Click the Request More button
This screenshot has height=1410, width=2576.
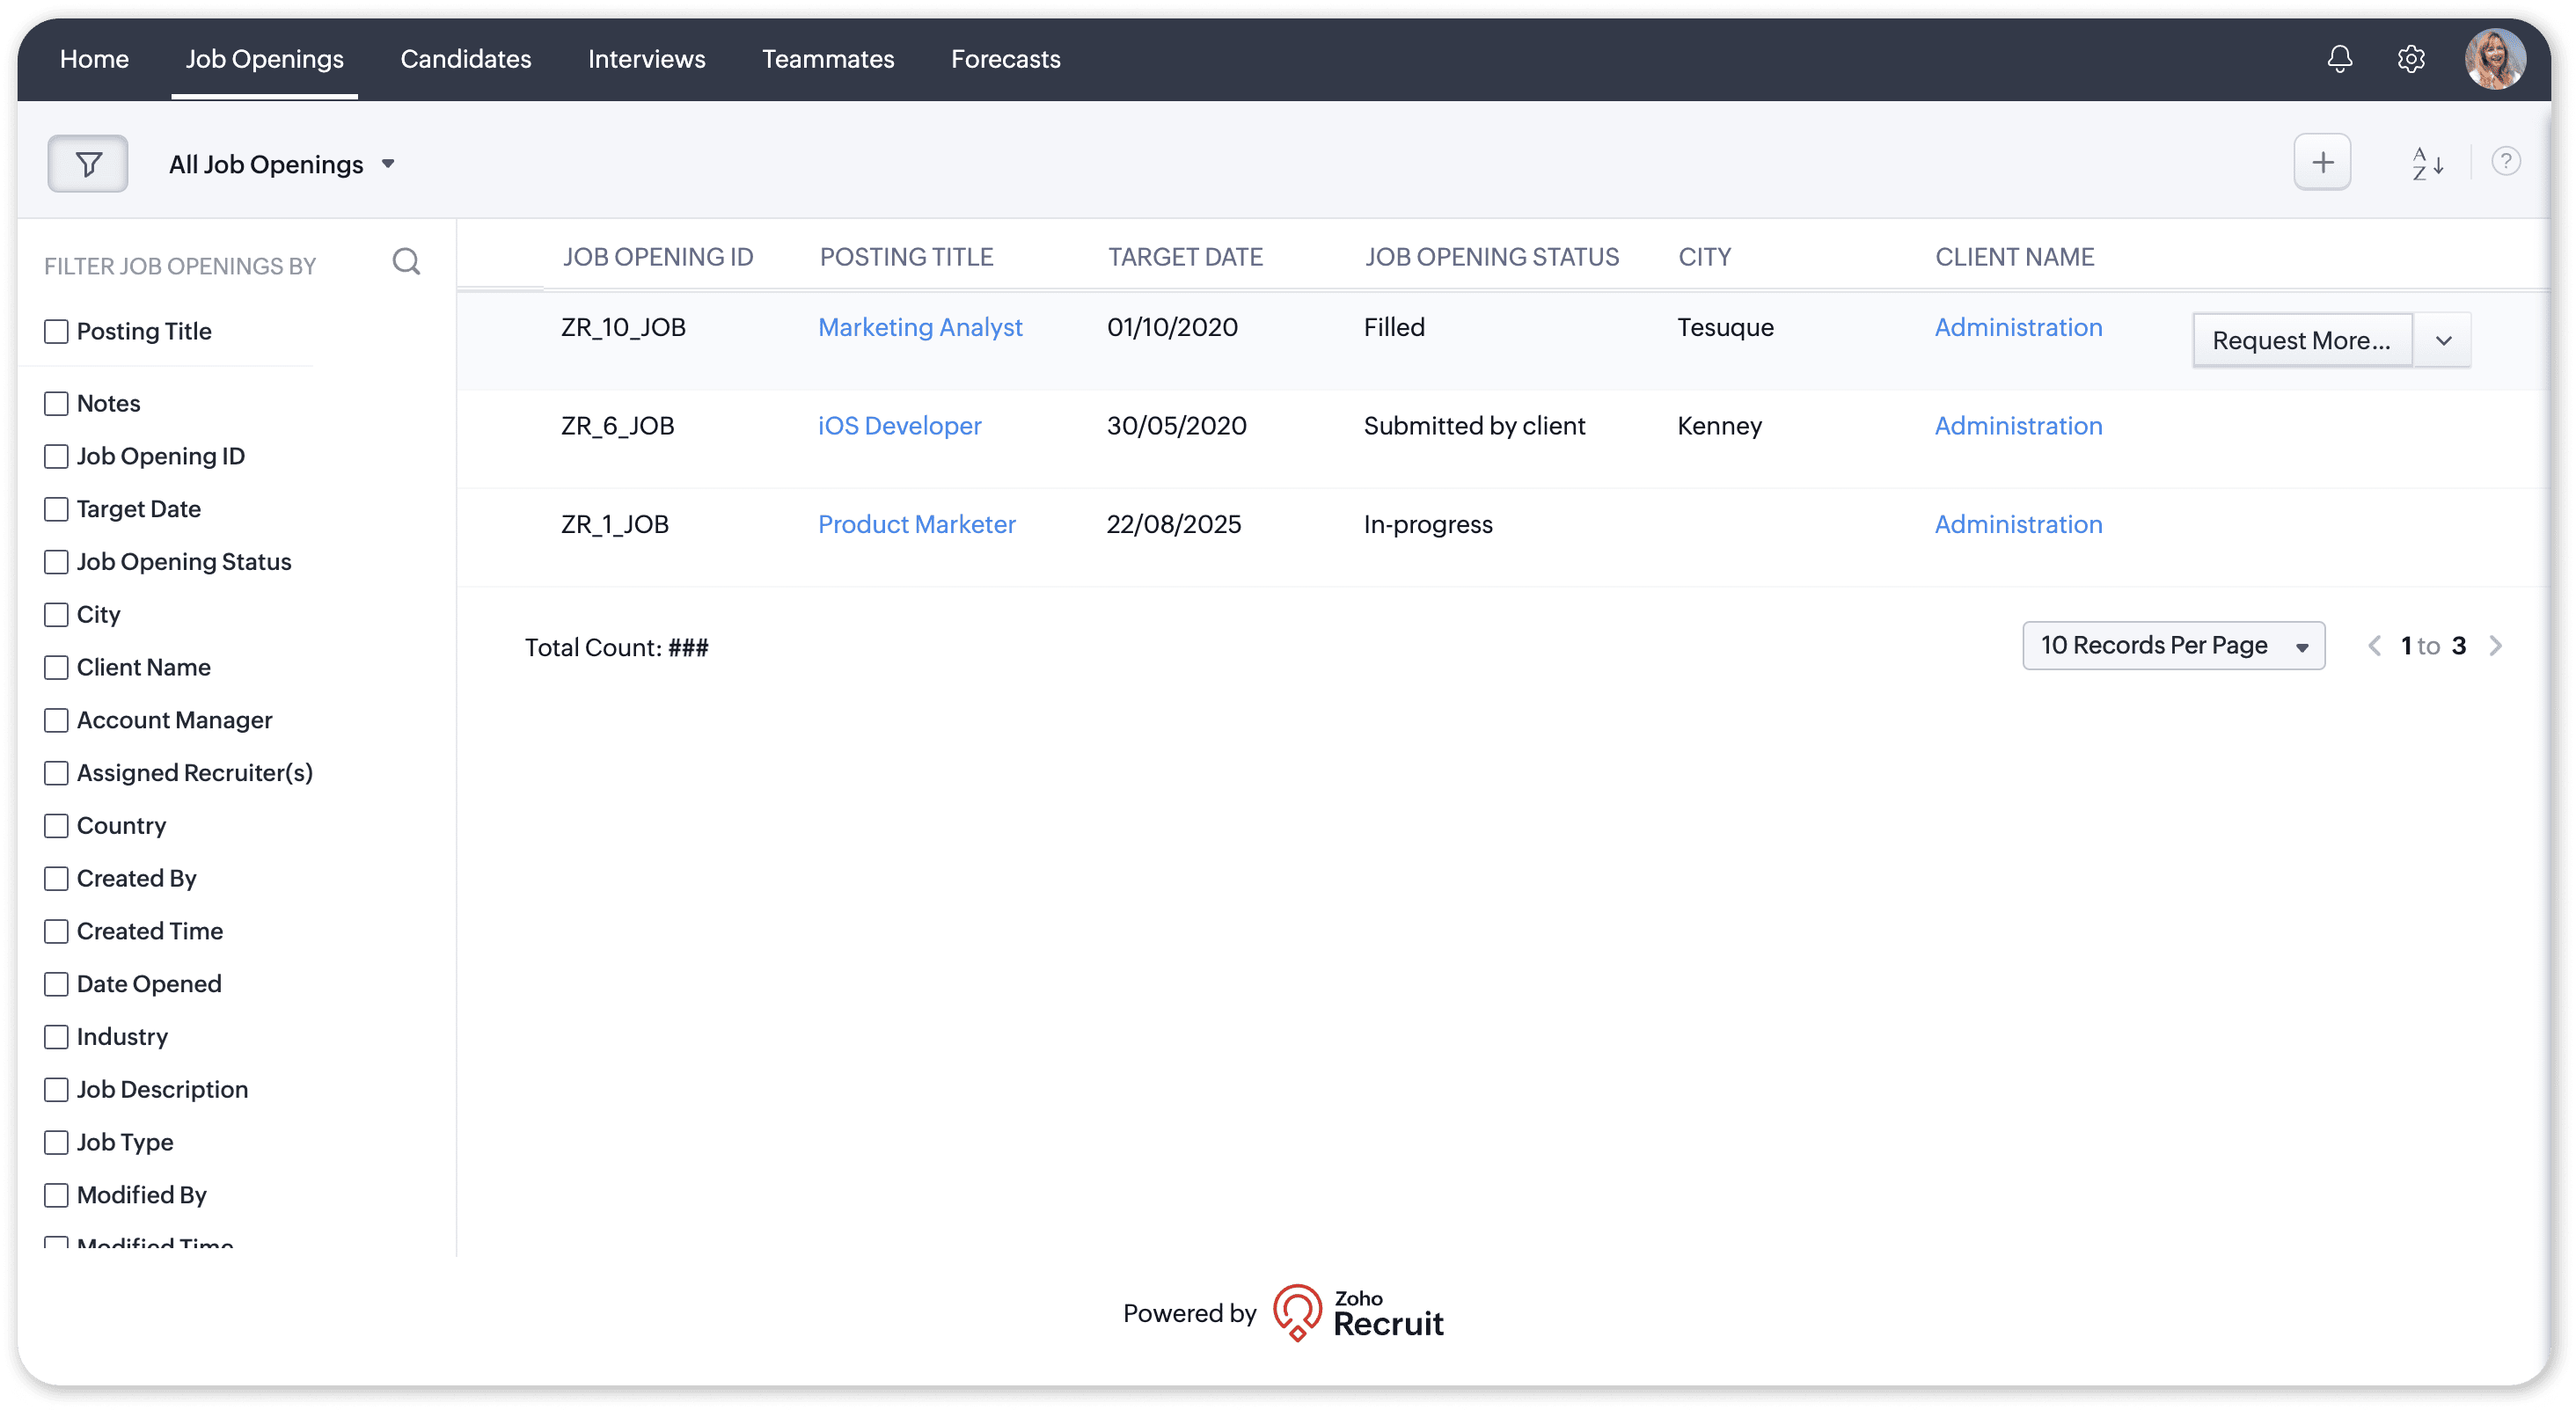(2301, 341)
